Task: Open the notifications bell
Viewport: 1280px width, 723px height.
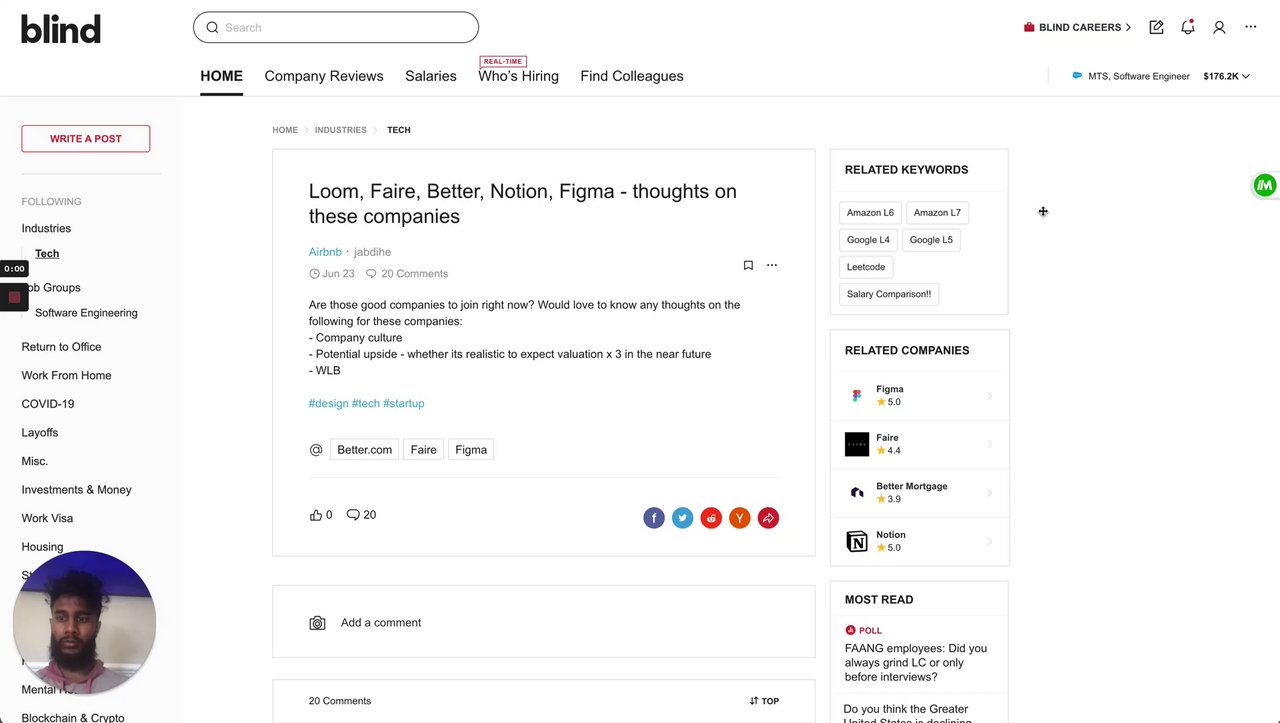Action: point(1187,28)
